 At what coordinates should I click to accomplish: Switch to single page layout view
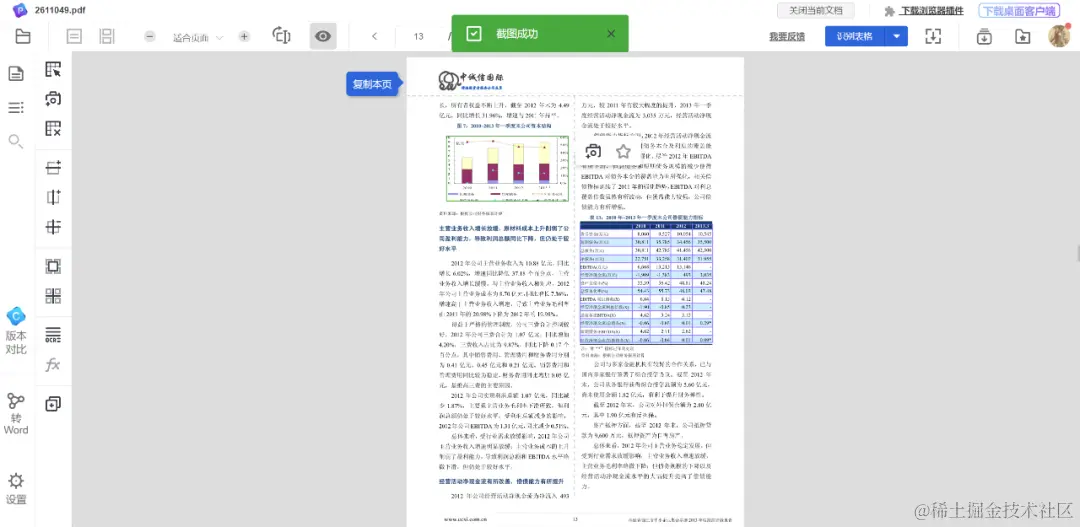coord(74,37)
